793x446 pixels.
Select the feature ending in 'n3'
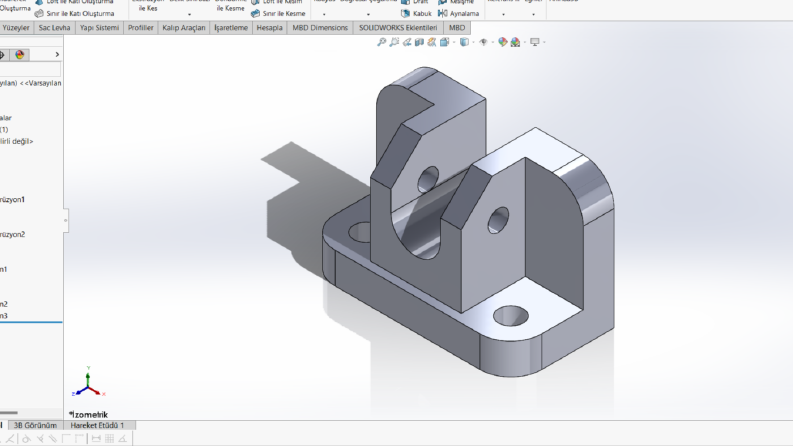(4, 316)
